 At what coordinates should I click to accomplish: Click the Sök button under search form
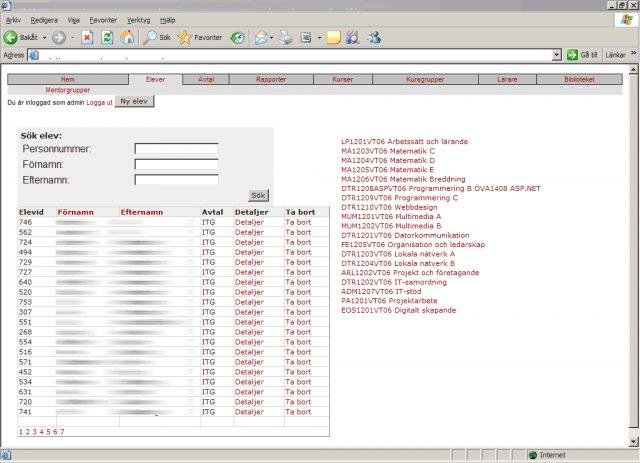258,196
